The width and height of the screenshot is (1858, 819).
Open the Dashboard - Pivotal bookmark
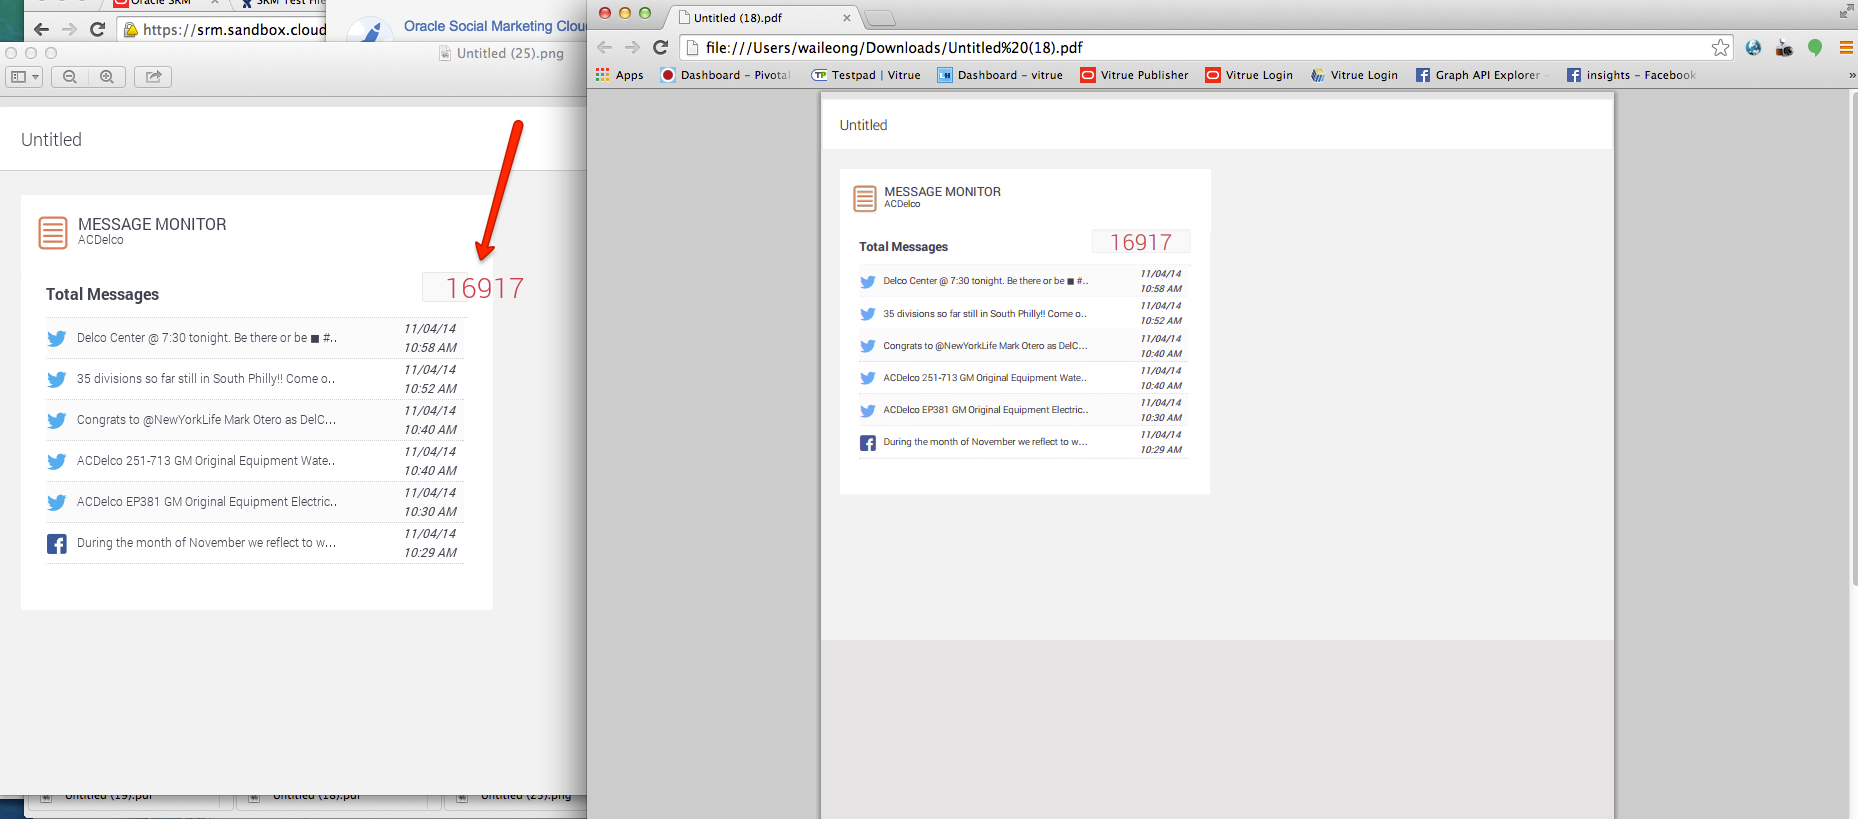[x=726, y=75]
